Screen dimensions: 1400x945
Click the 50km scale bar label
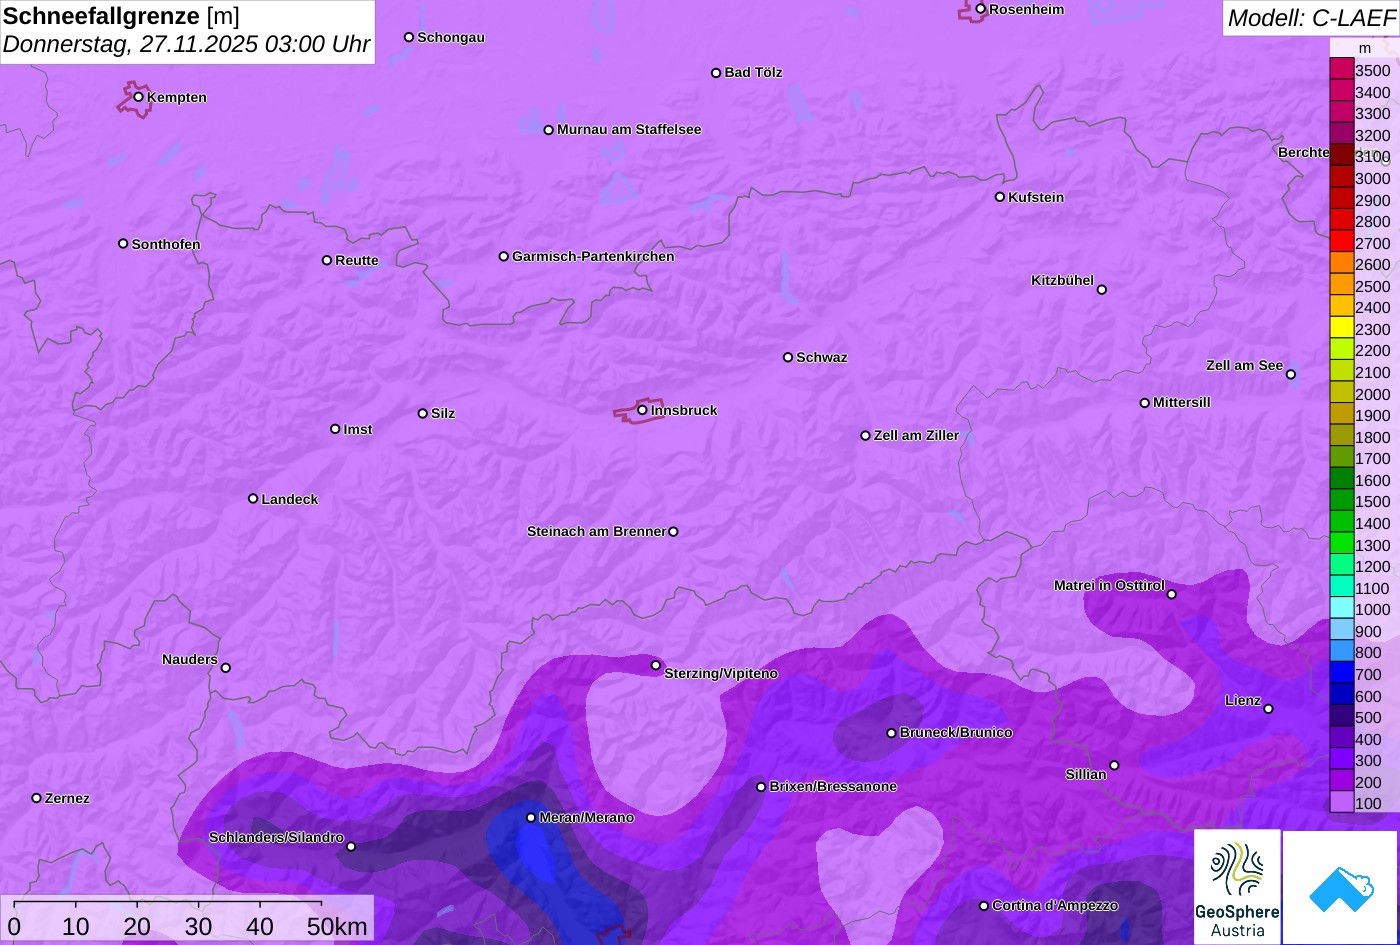click(x=337, y=927)
